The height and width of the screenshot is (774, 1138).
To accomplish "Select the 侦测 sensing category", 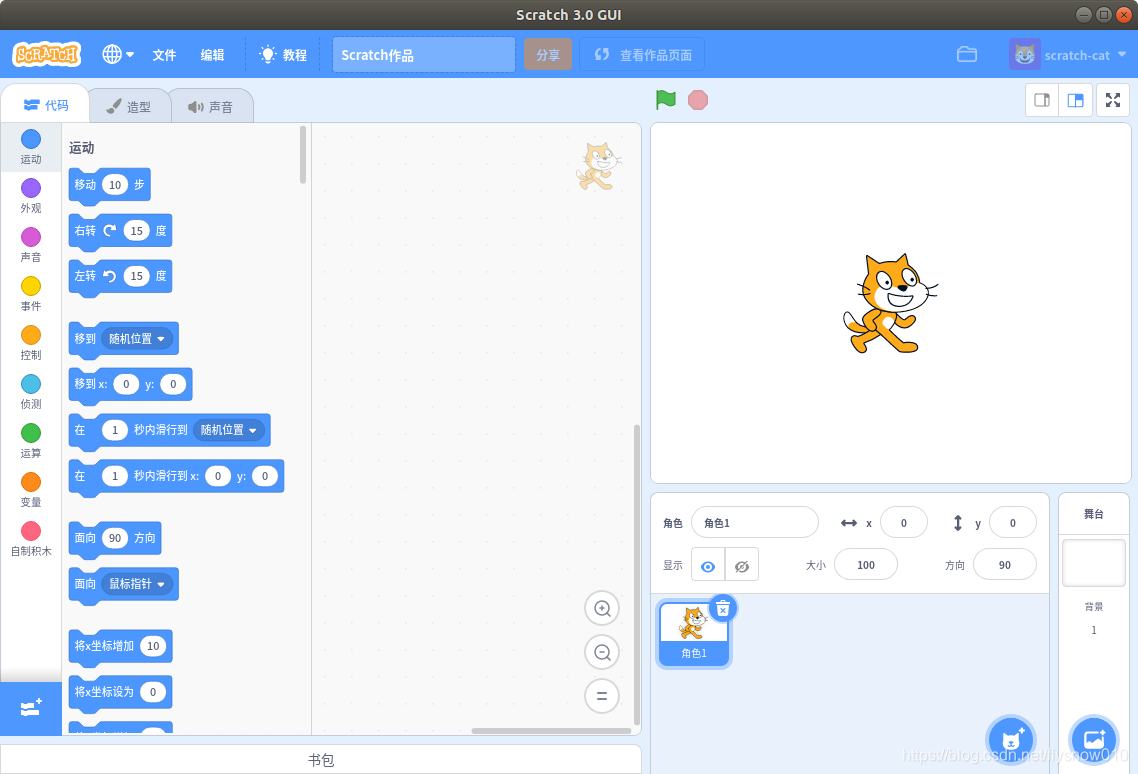I will (30, 392).
